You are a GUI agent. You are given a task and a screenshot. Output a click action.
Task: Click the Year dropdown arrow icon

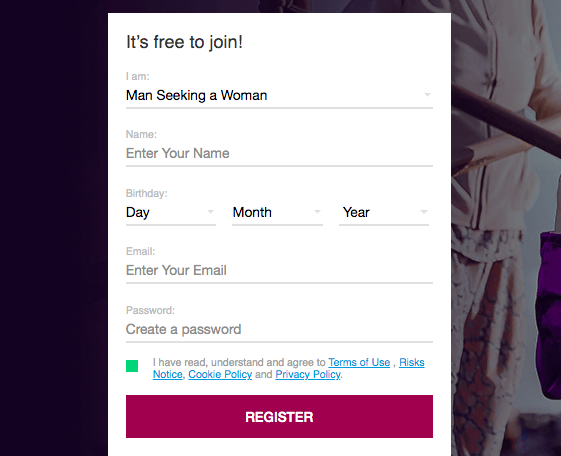(x=424, y=212)
